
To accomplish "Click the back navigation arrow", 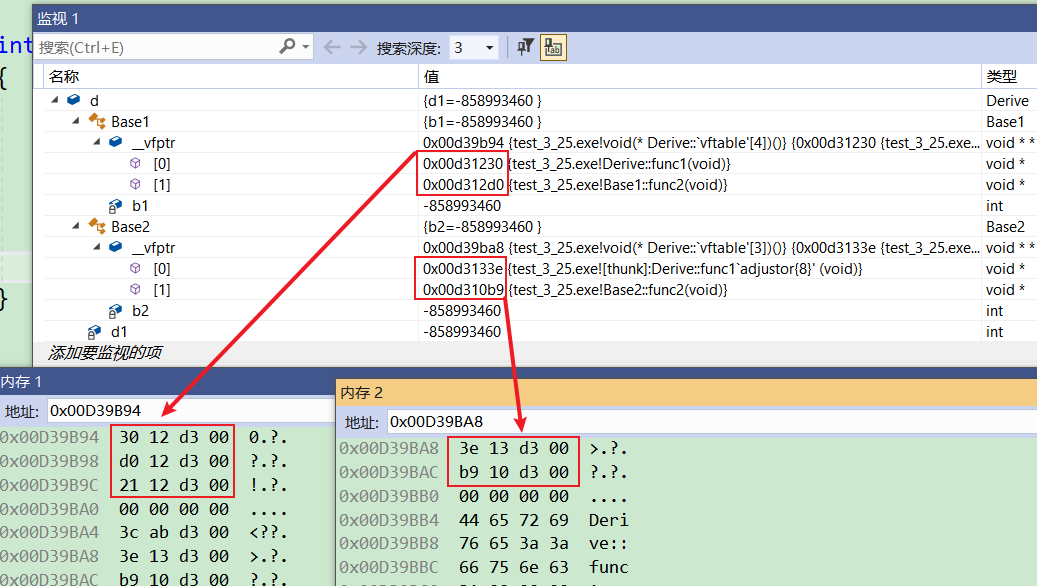I will point(332,47).
